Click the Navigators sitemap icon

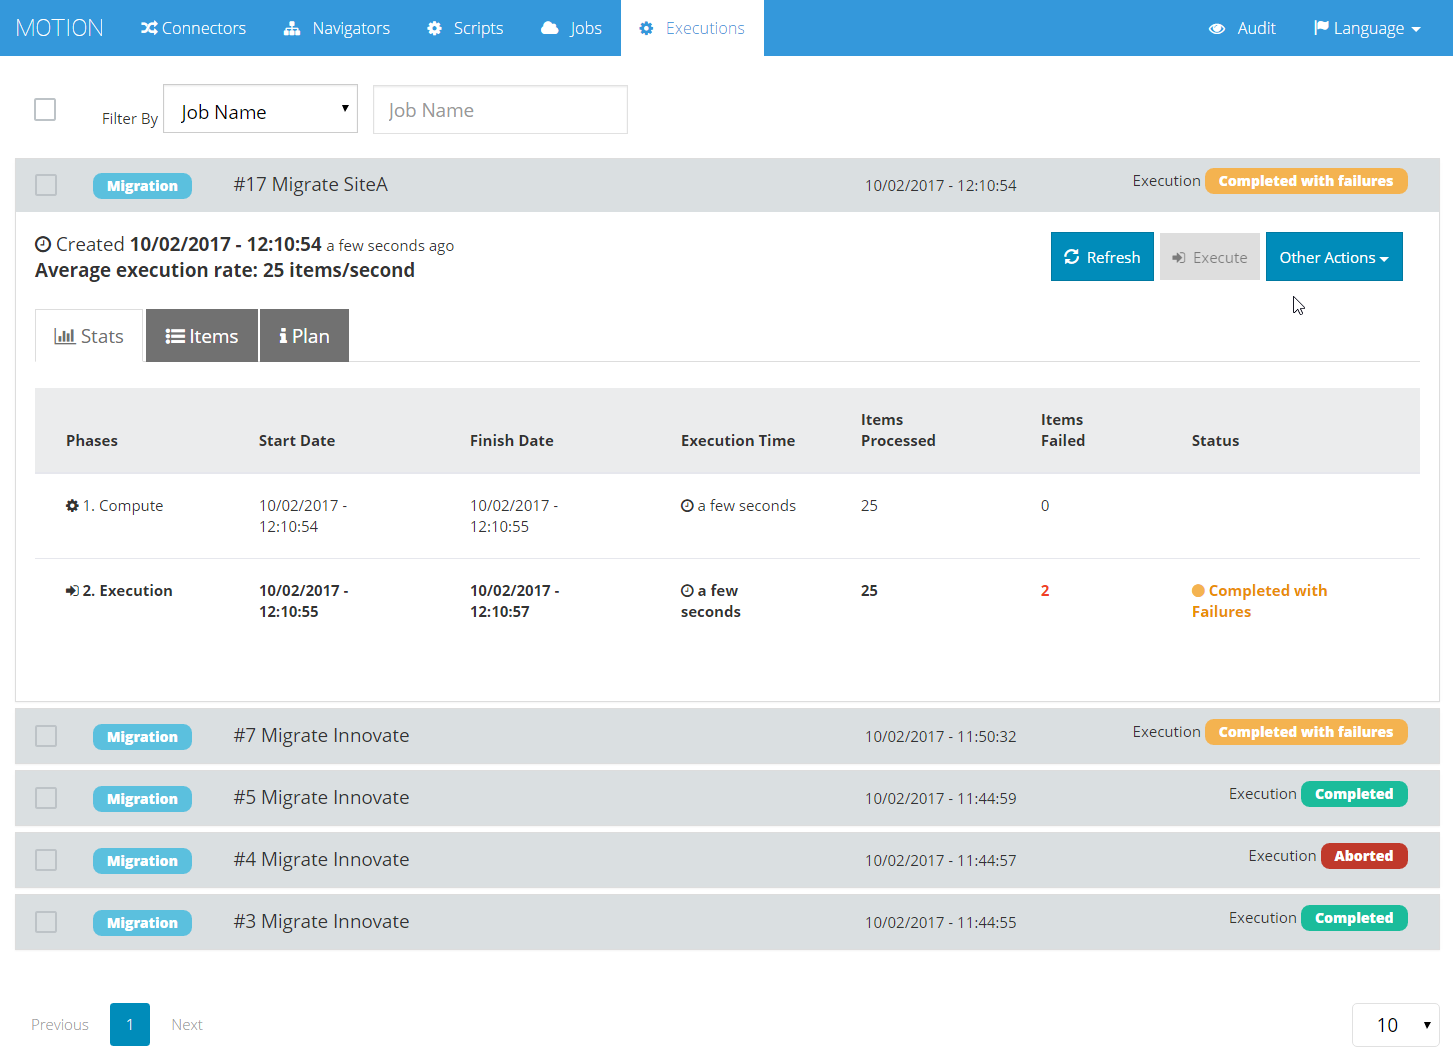click(x=292, y=28)
